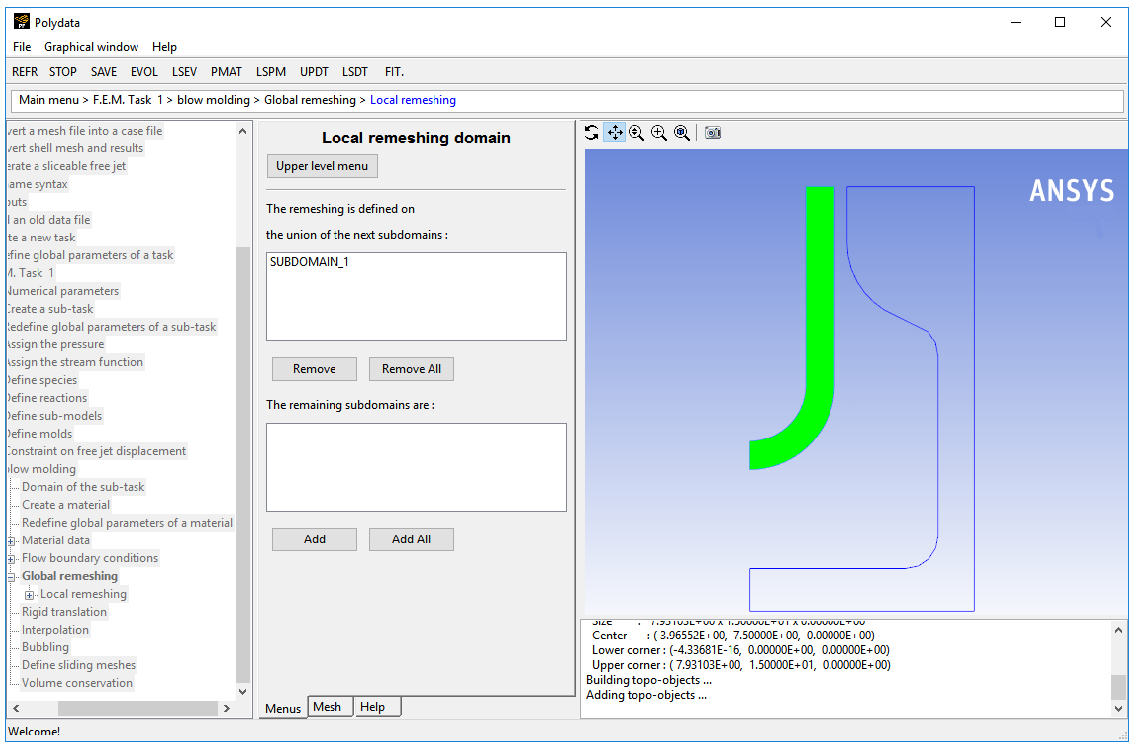This screenshot has height=749, width=1133.
Task: Click the tree panel scroll-down arrow
Action: coord(243,691)
